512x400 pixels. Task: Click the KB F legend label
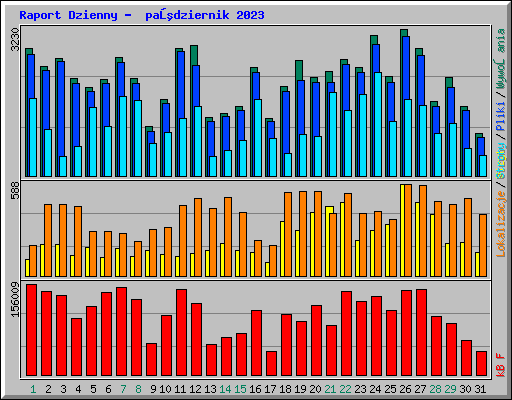(500, 365)
